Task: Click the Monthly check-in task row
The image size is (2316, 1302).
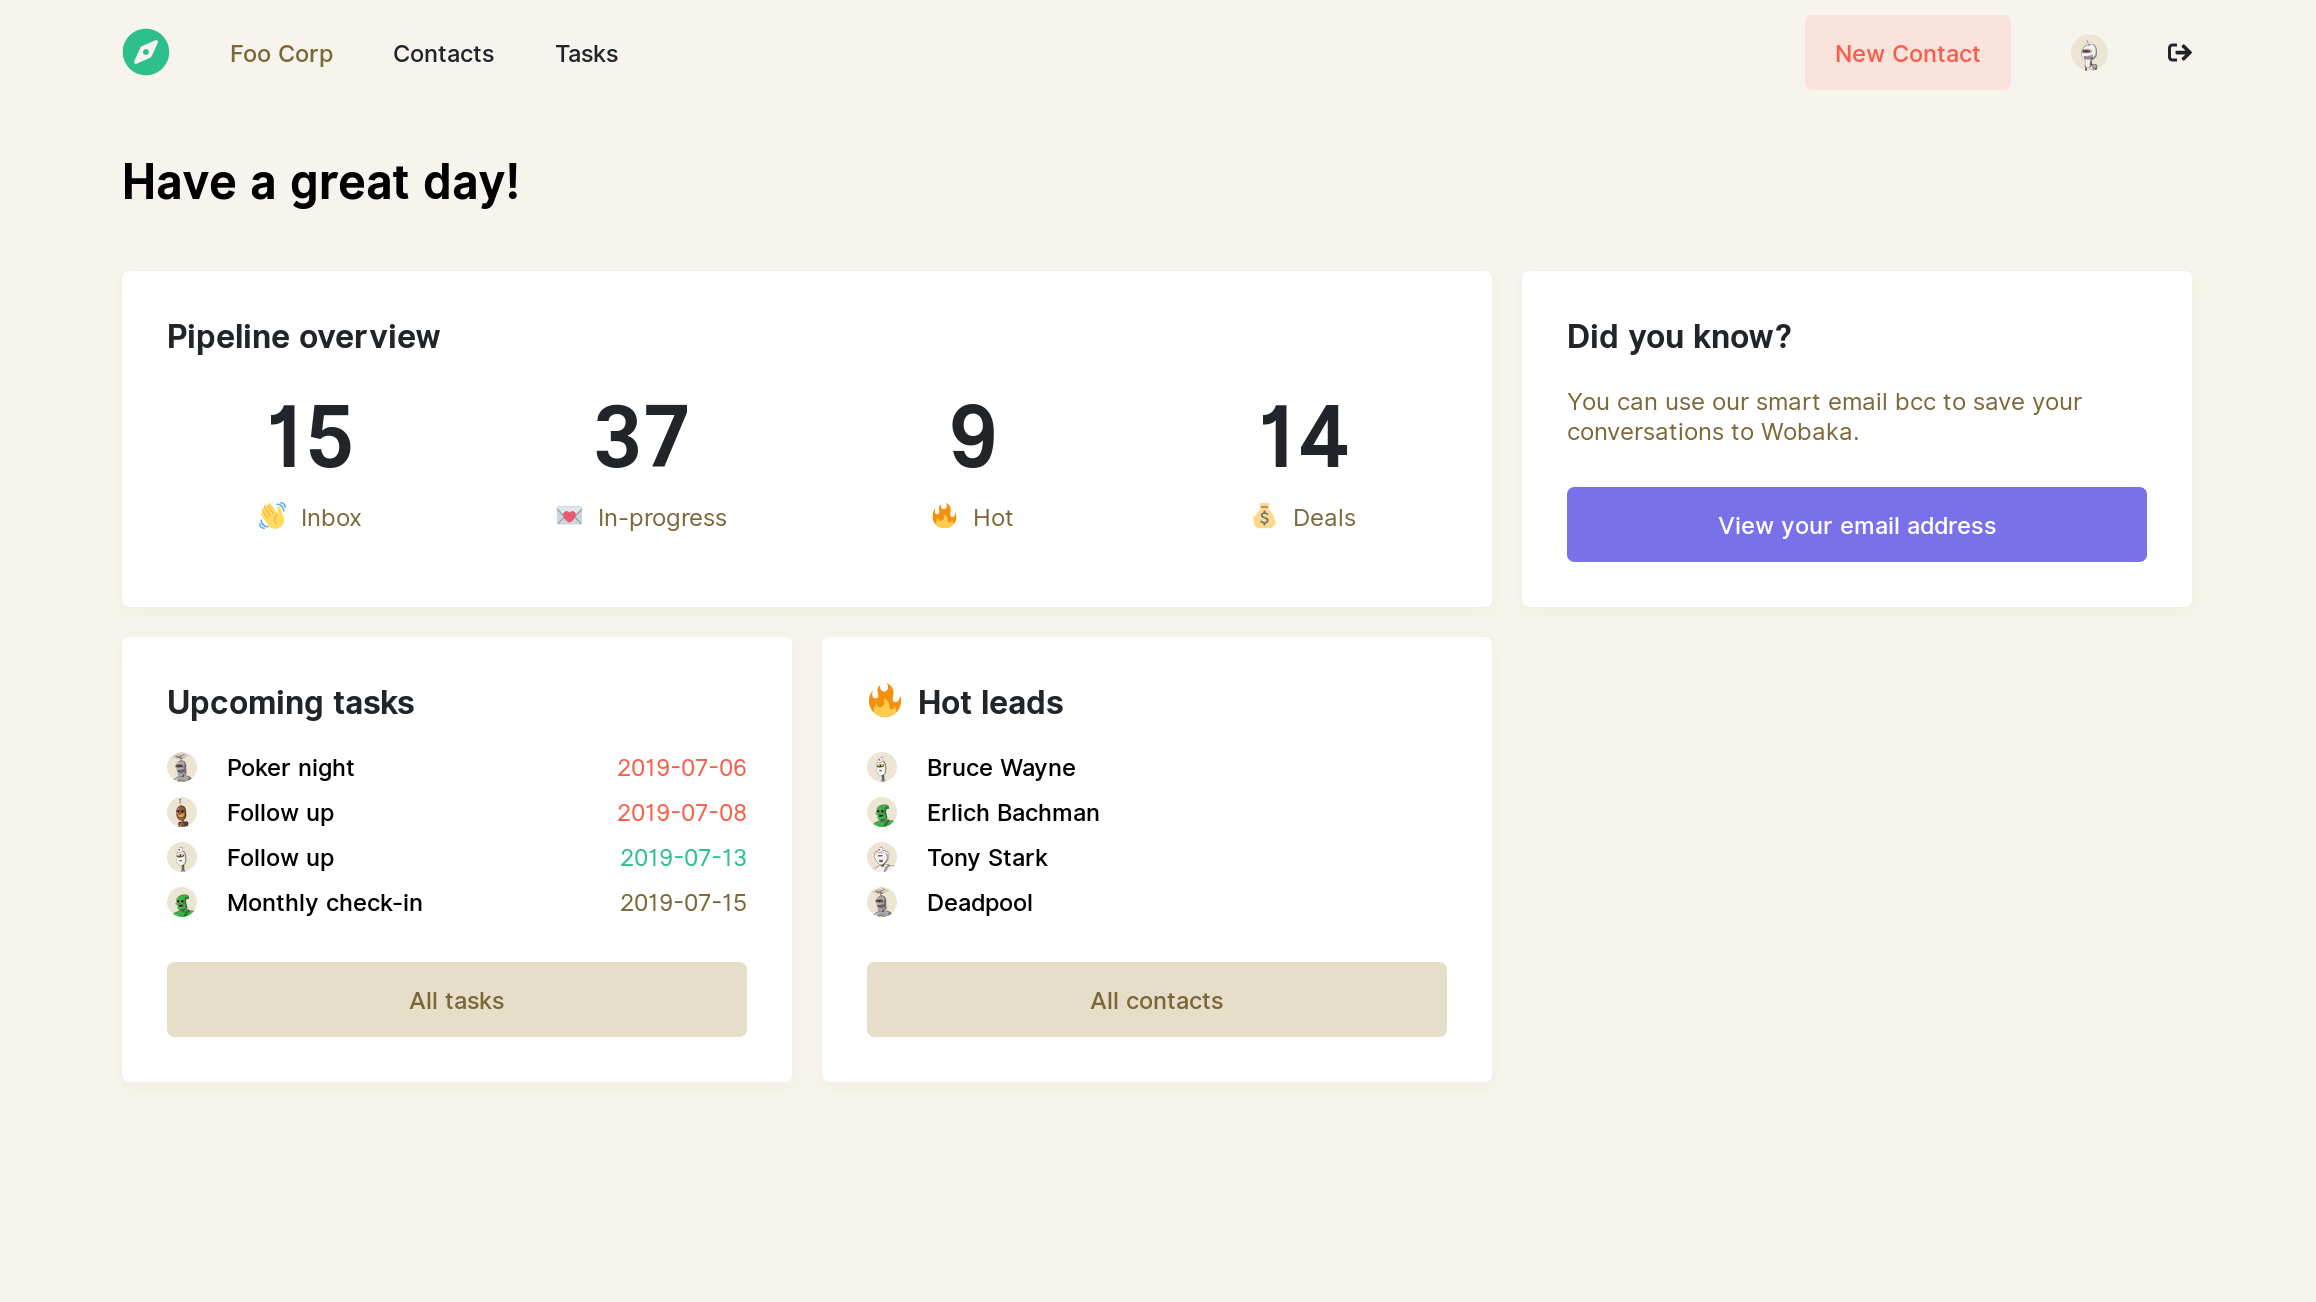Action: click(457, 901)
